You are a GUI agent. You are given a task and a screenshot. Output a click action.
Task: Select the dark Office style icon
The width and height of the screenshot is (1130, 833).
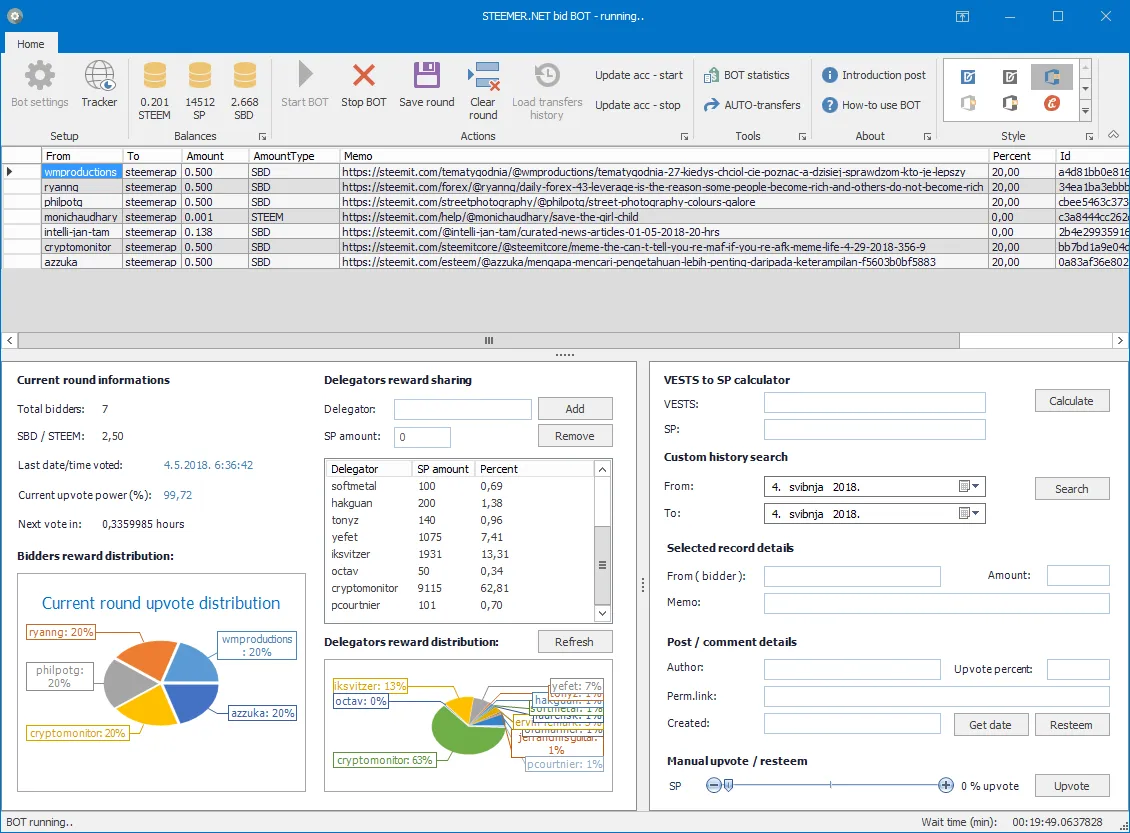coord(1010,104)
